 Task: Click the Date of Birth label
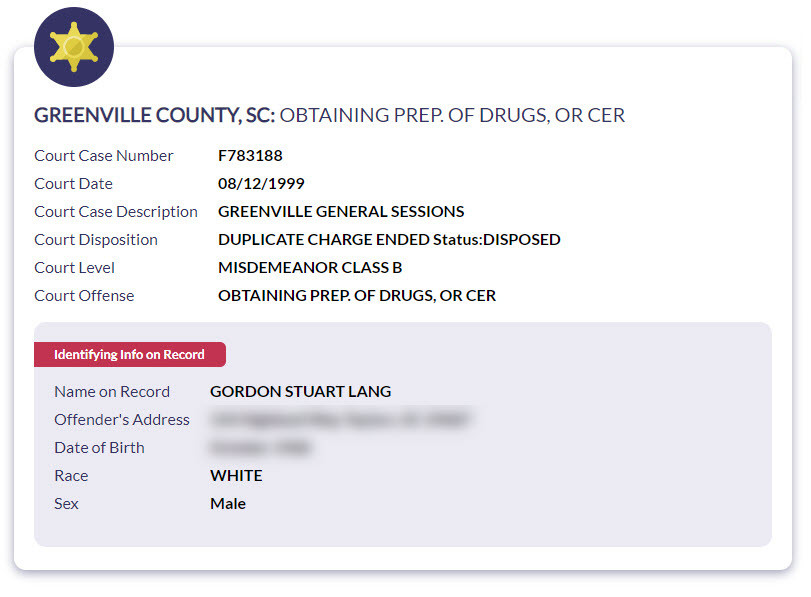point(99,448)
